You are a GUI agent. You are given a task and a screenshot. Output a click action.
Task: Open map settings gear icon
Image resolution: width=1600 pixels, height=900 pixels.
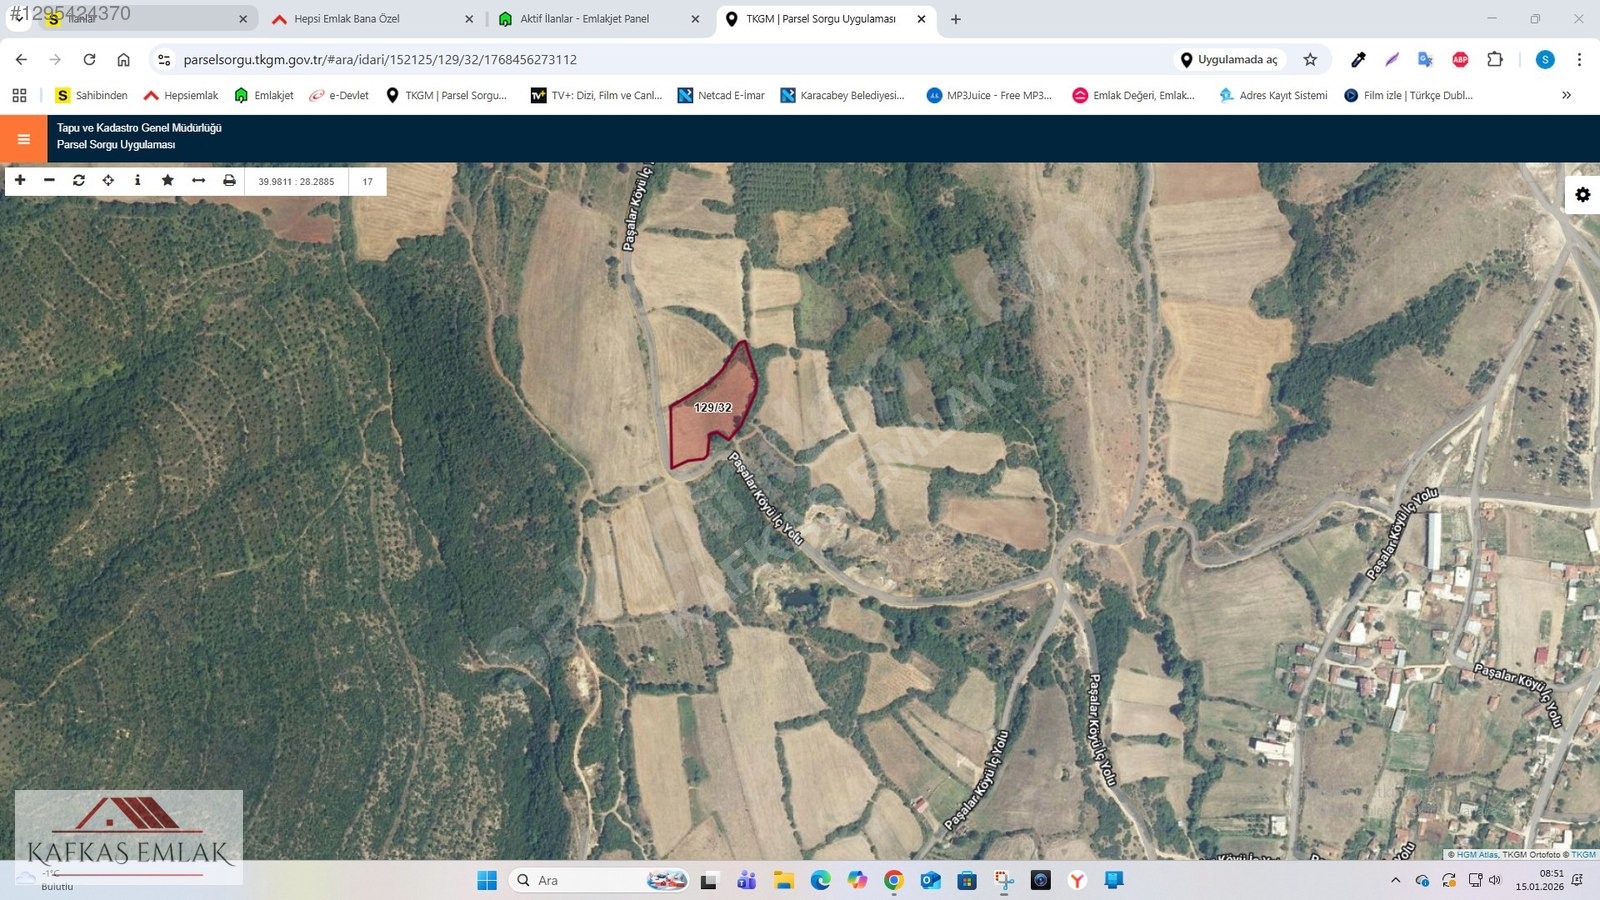click(1582, 194)
